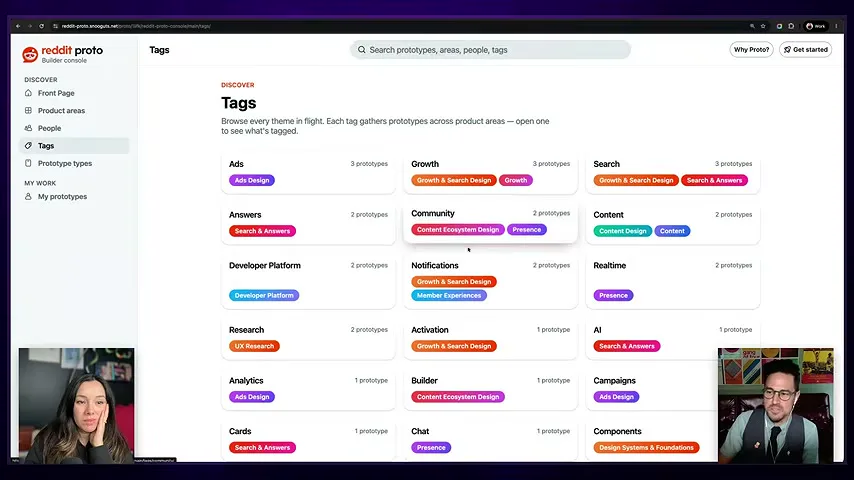
Task: Click the zoom magnifier icon in the address bar
Action: [752, 26]
